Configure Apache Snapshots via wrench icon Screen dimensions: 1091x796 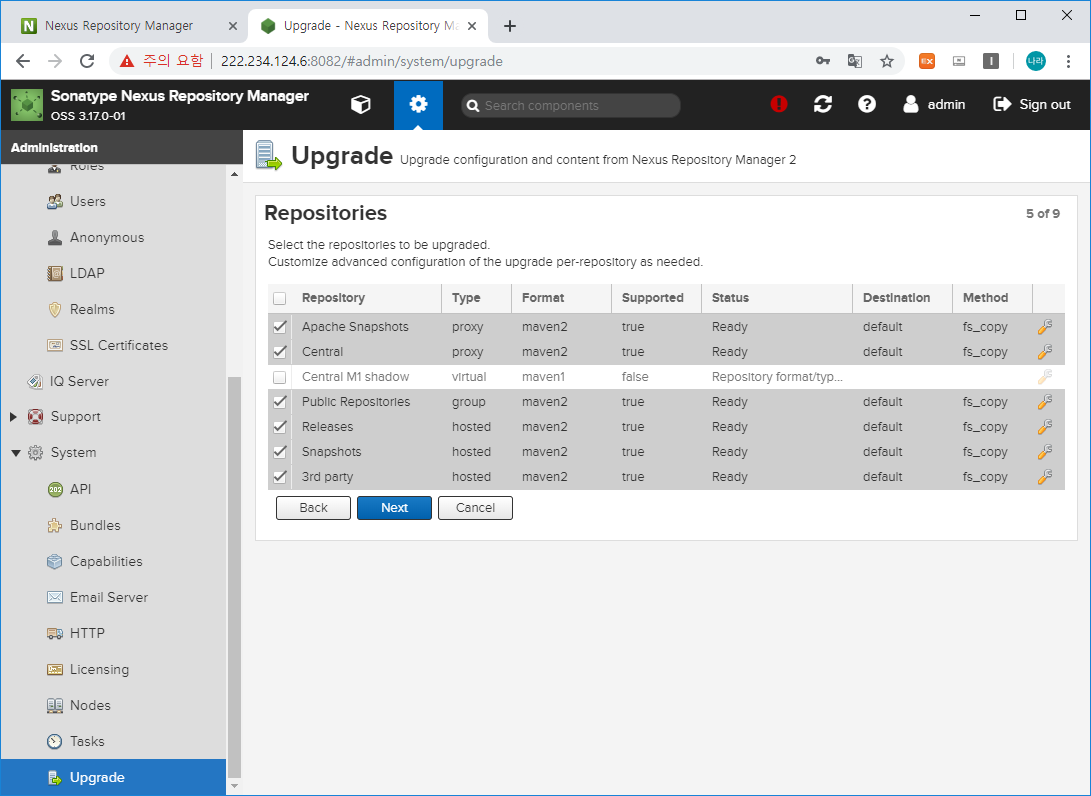point(1044,326)
